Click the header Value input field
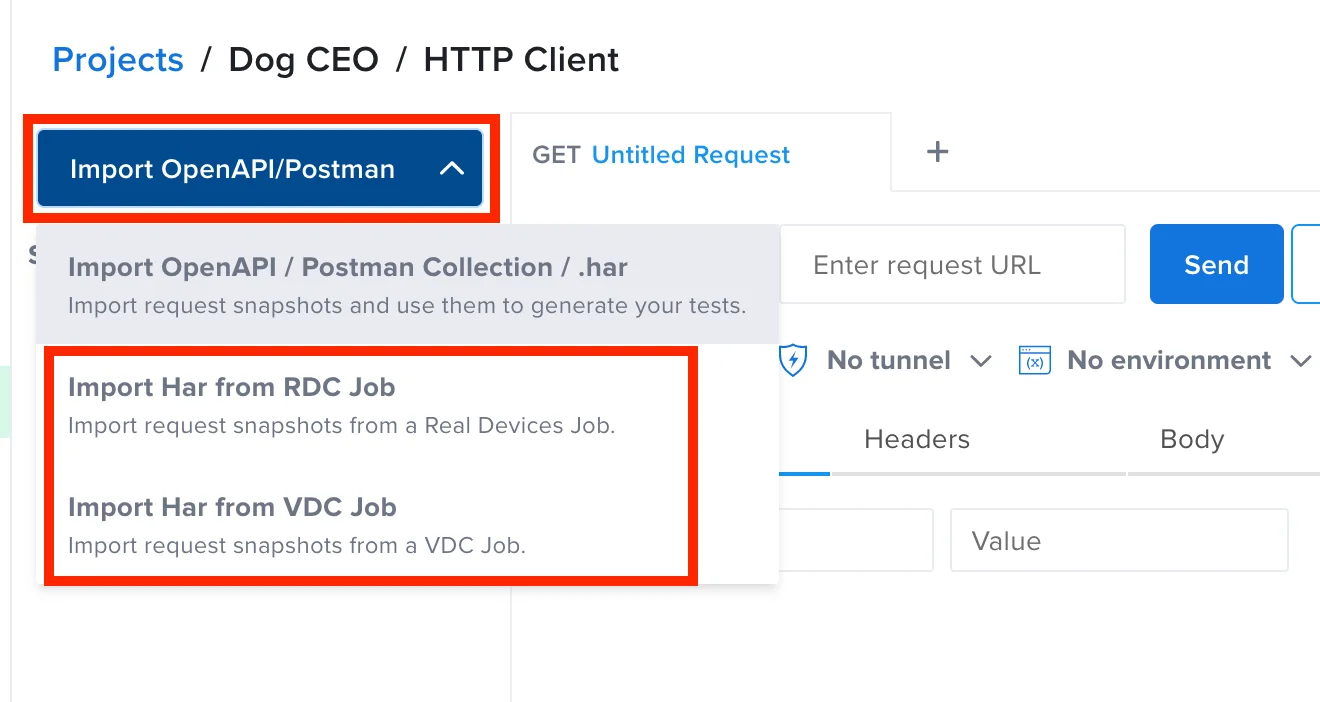Image resolution: width=1320 pixels, height=702 pixels. (x=1118, y=539)
